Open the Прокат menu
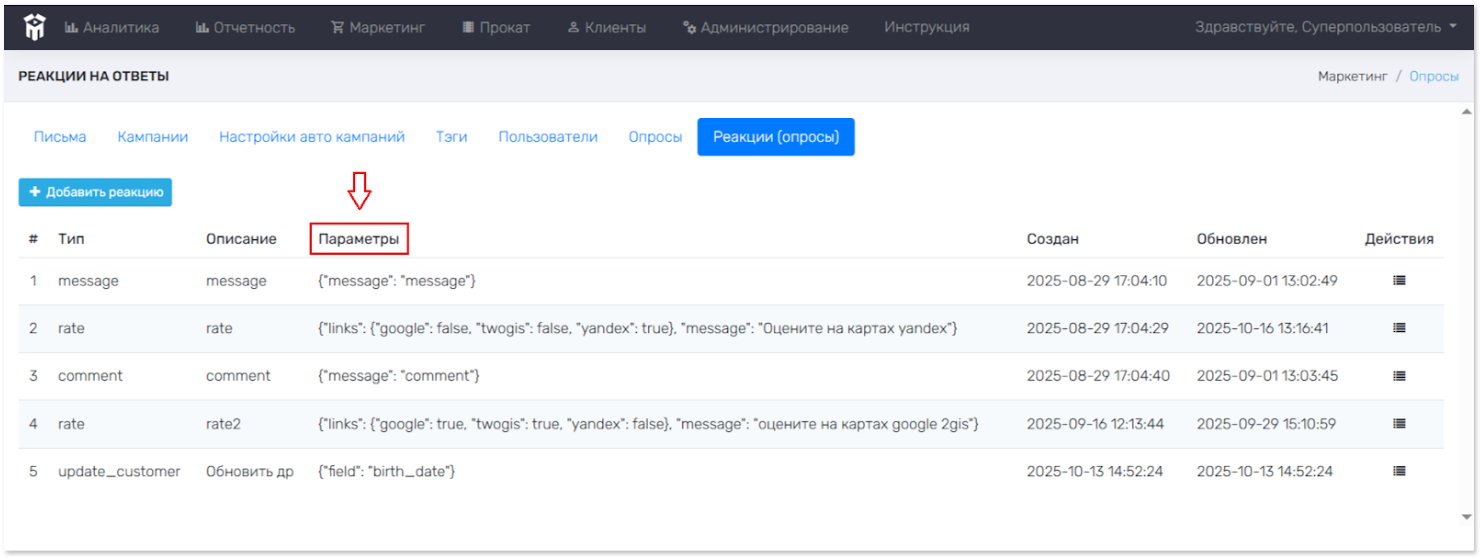The image size is (1480, 558). coord(496,27)
